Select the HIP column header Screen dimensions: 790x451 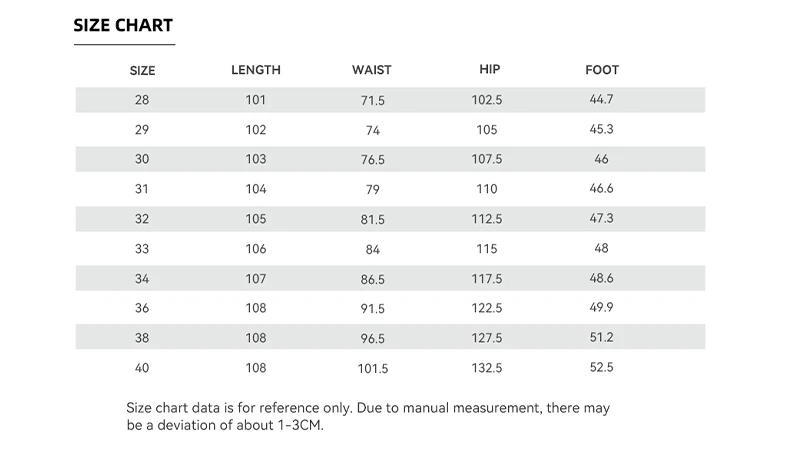coord(489,69)
